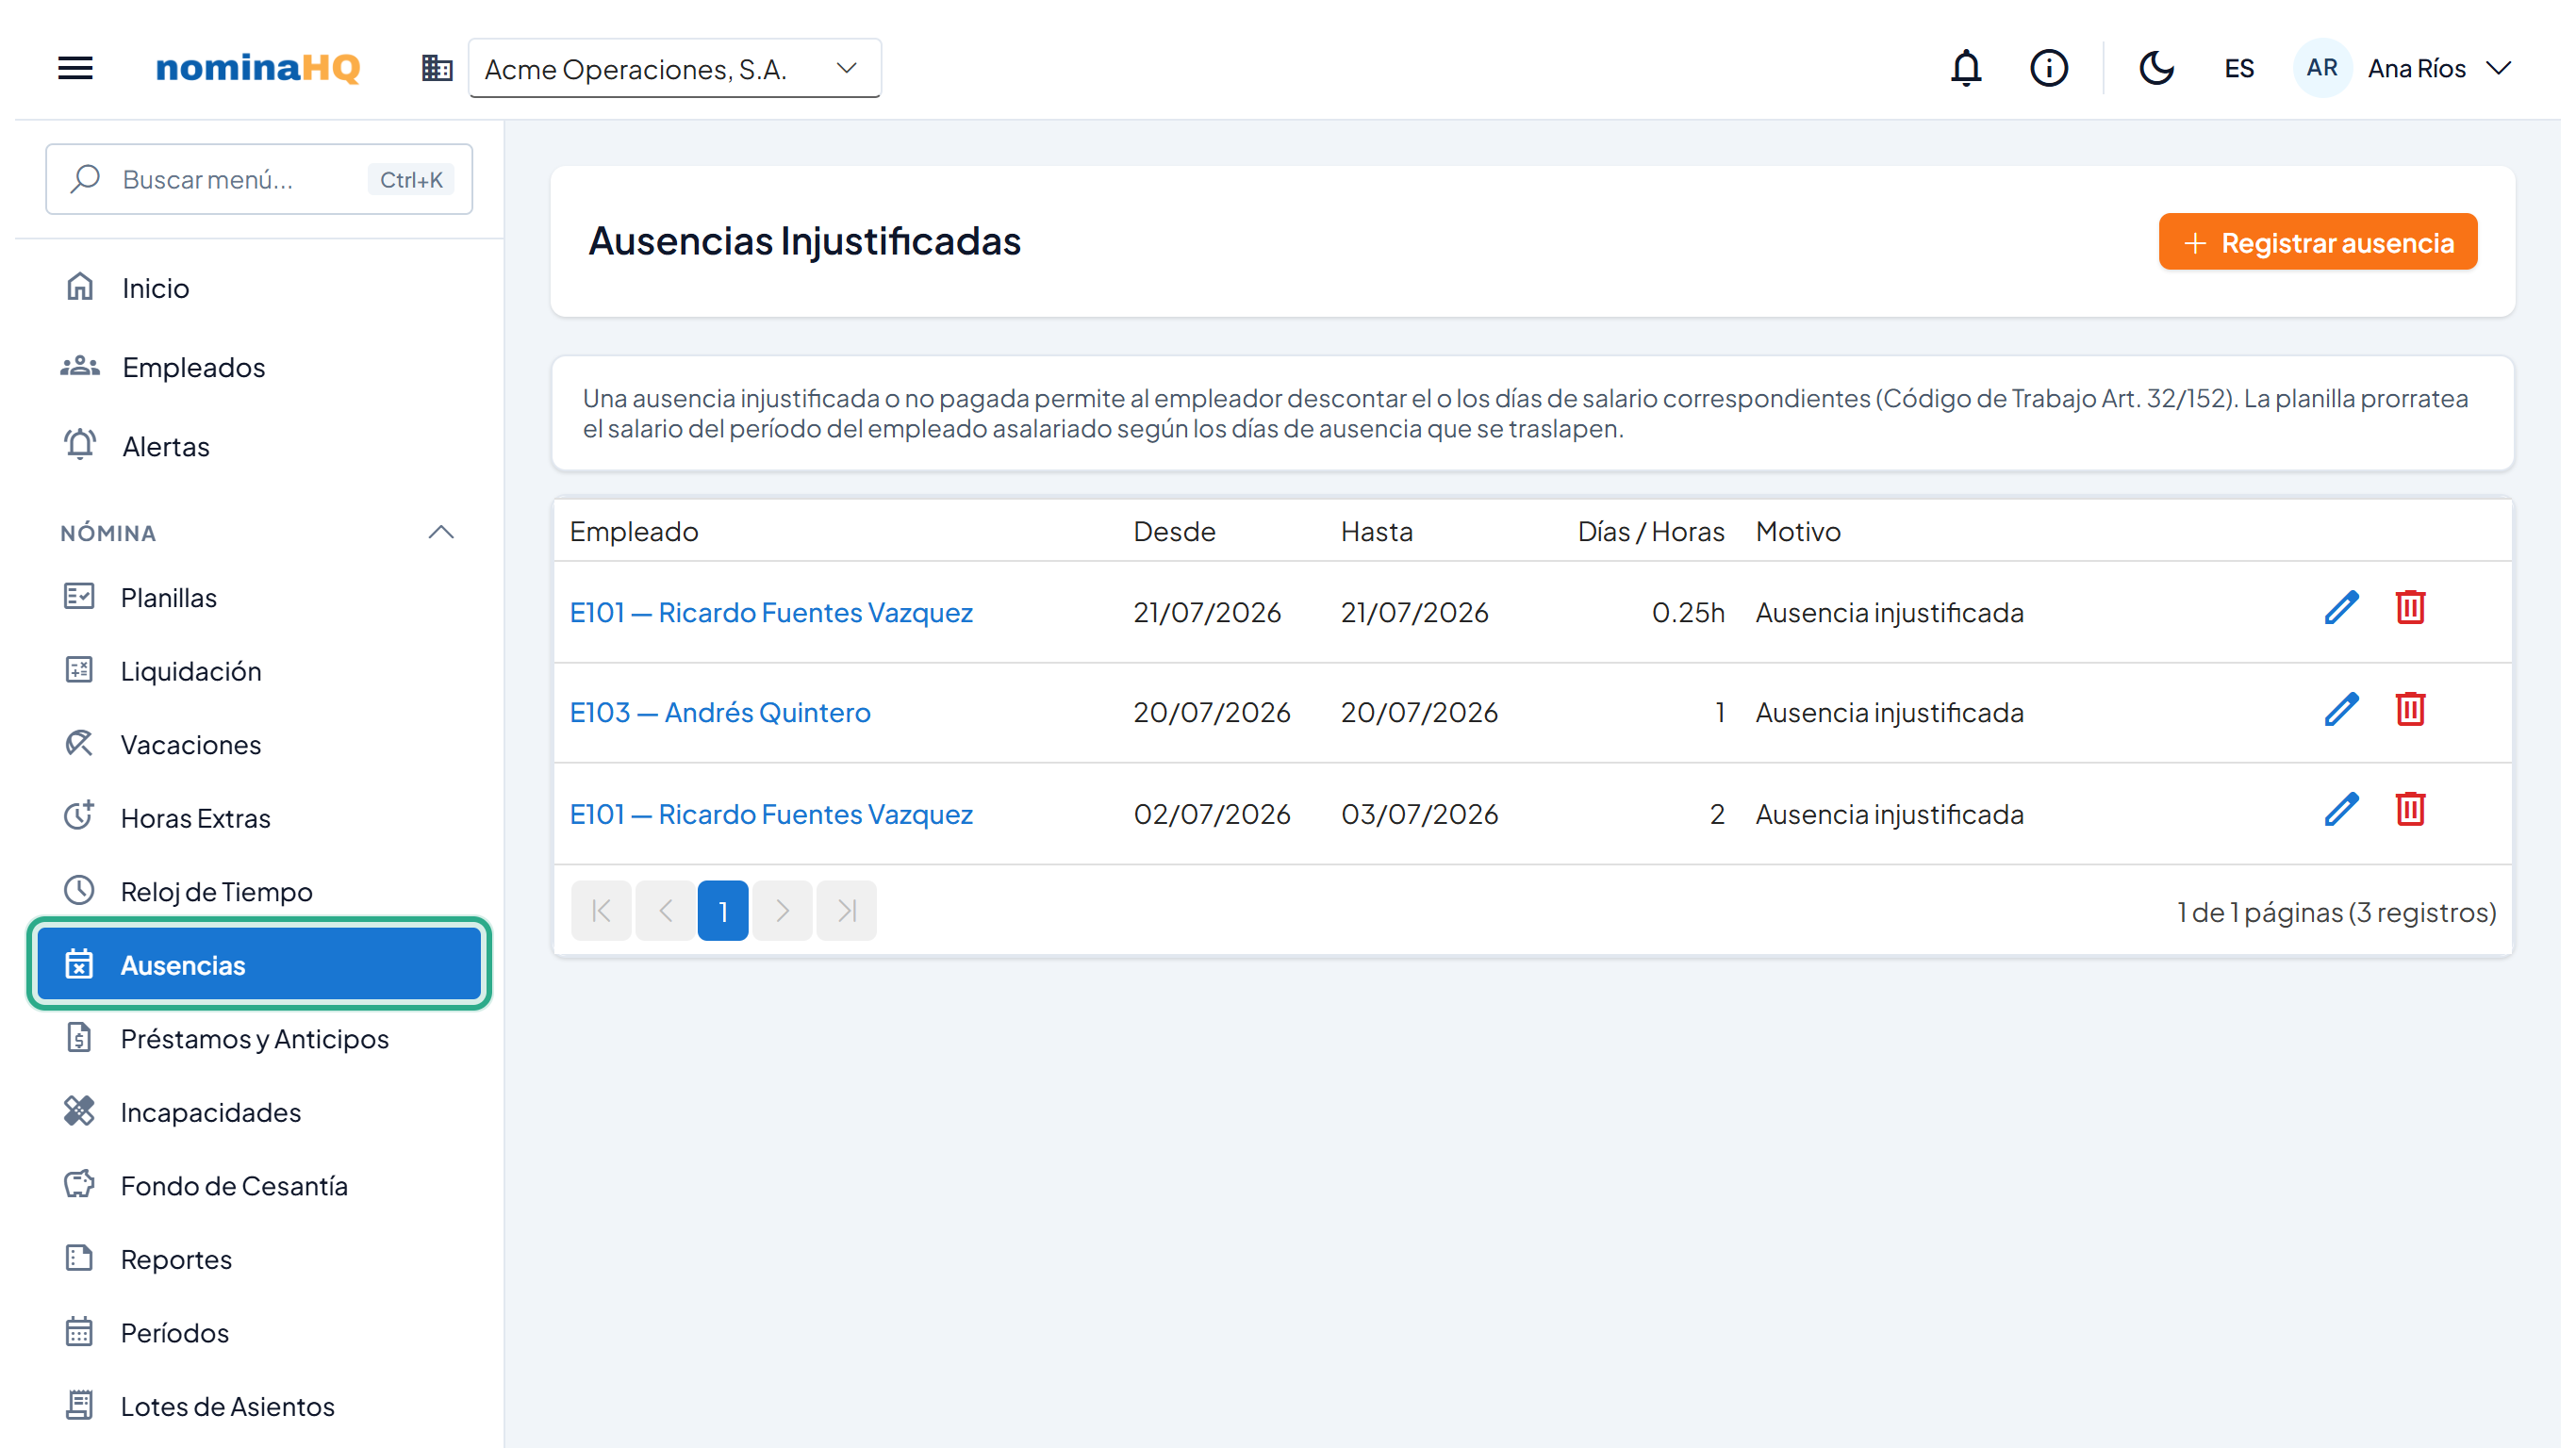The image size is (2576, 1448).
Task: Click the Fondo de Cesantía piggy icon
Action: point(79,1184)
